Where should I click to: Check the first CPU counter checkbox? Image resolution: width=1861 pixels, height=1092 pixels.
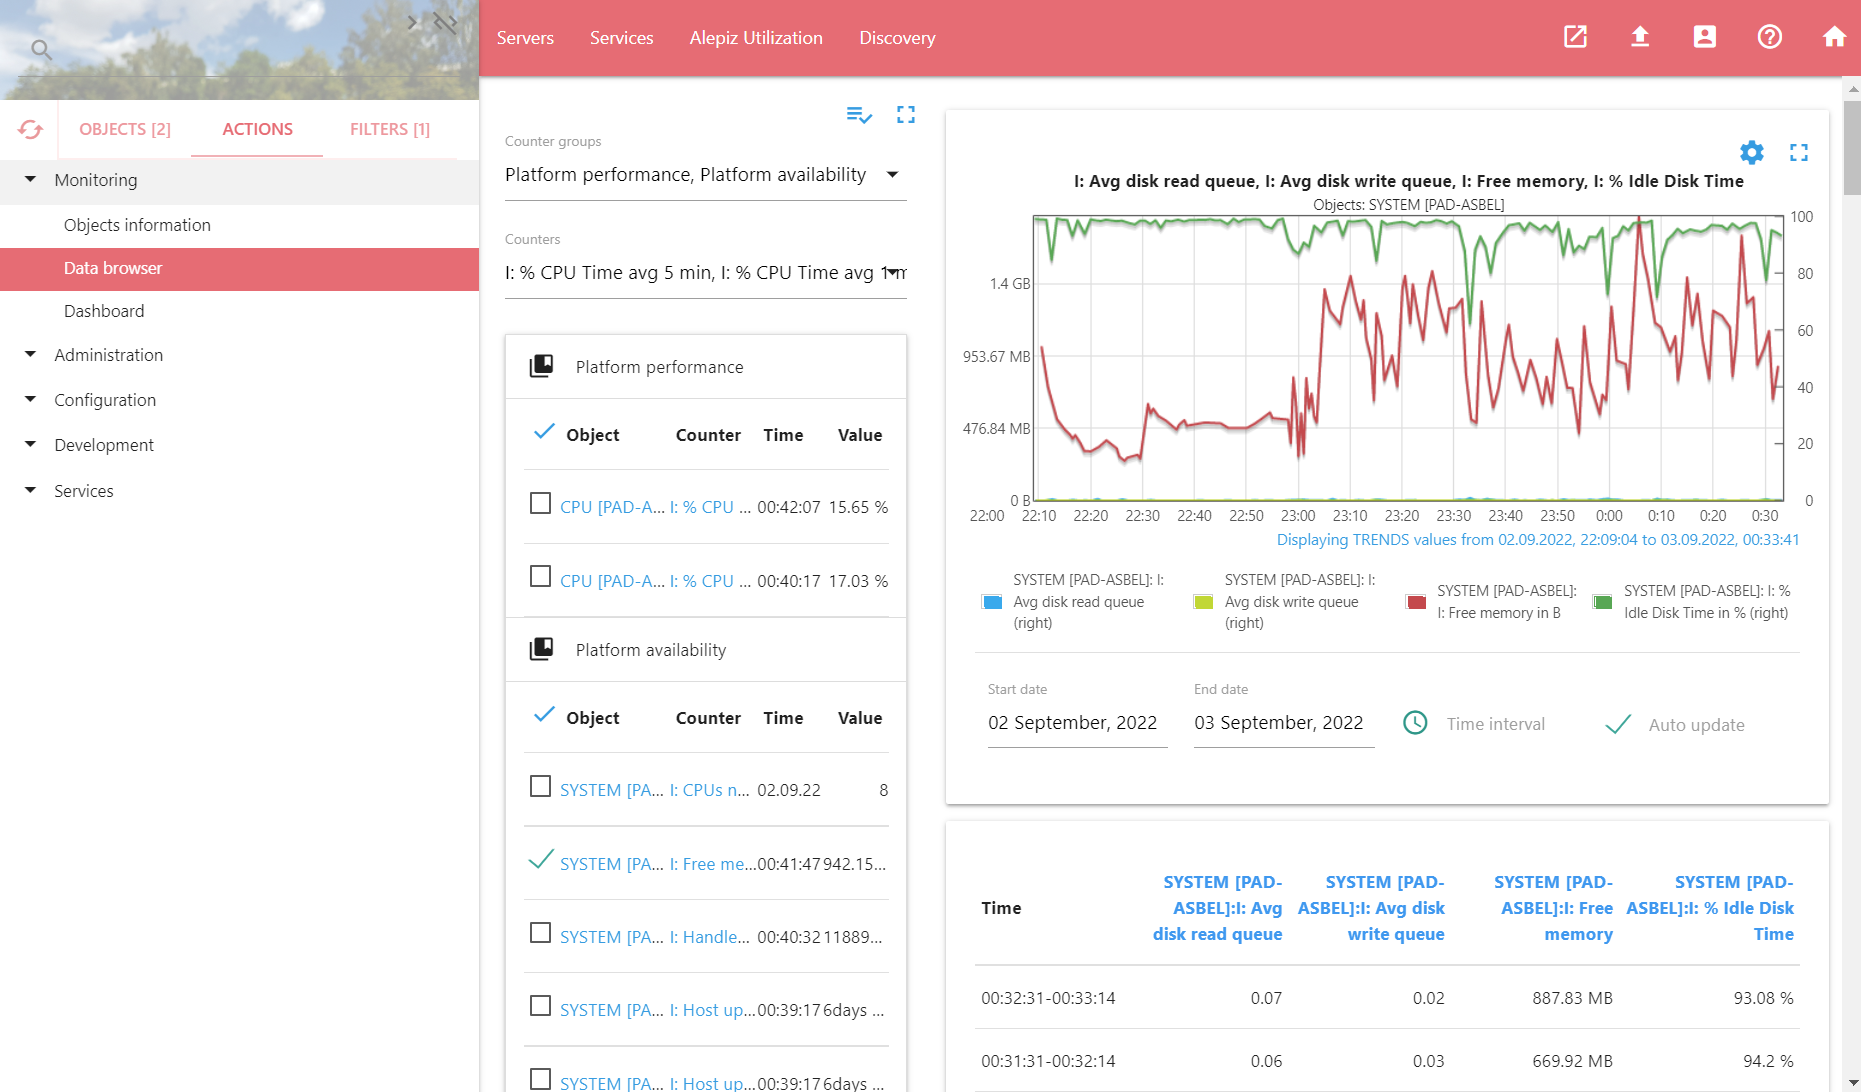pos(540,503)
